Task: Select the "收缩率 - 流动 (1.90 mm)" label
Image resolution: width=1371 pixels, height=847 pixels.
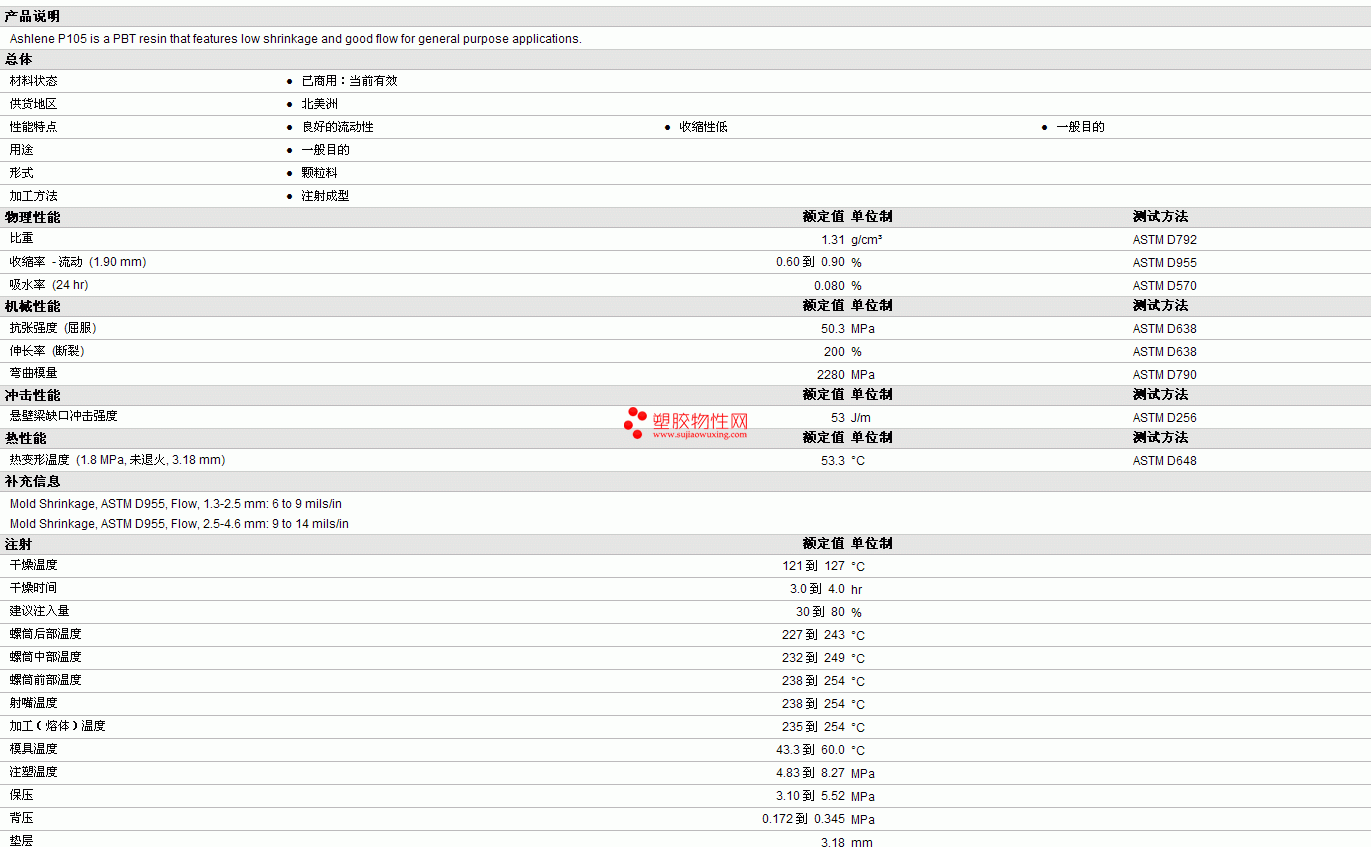Action: (x=78, y=262)
